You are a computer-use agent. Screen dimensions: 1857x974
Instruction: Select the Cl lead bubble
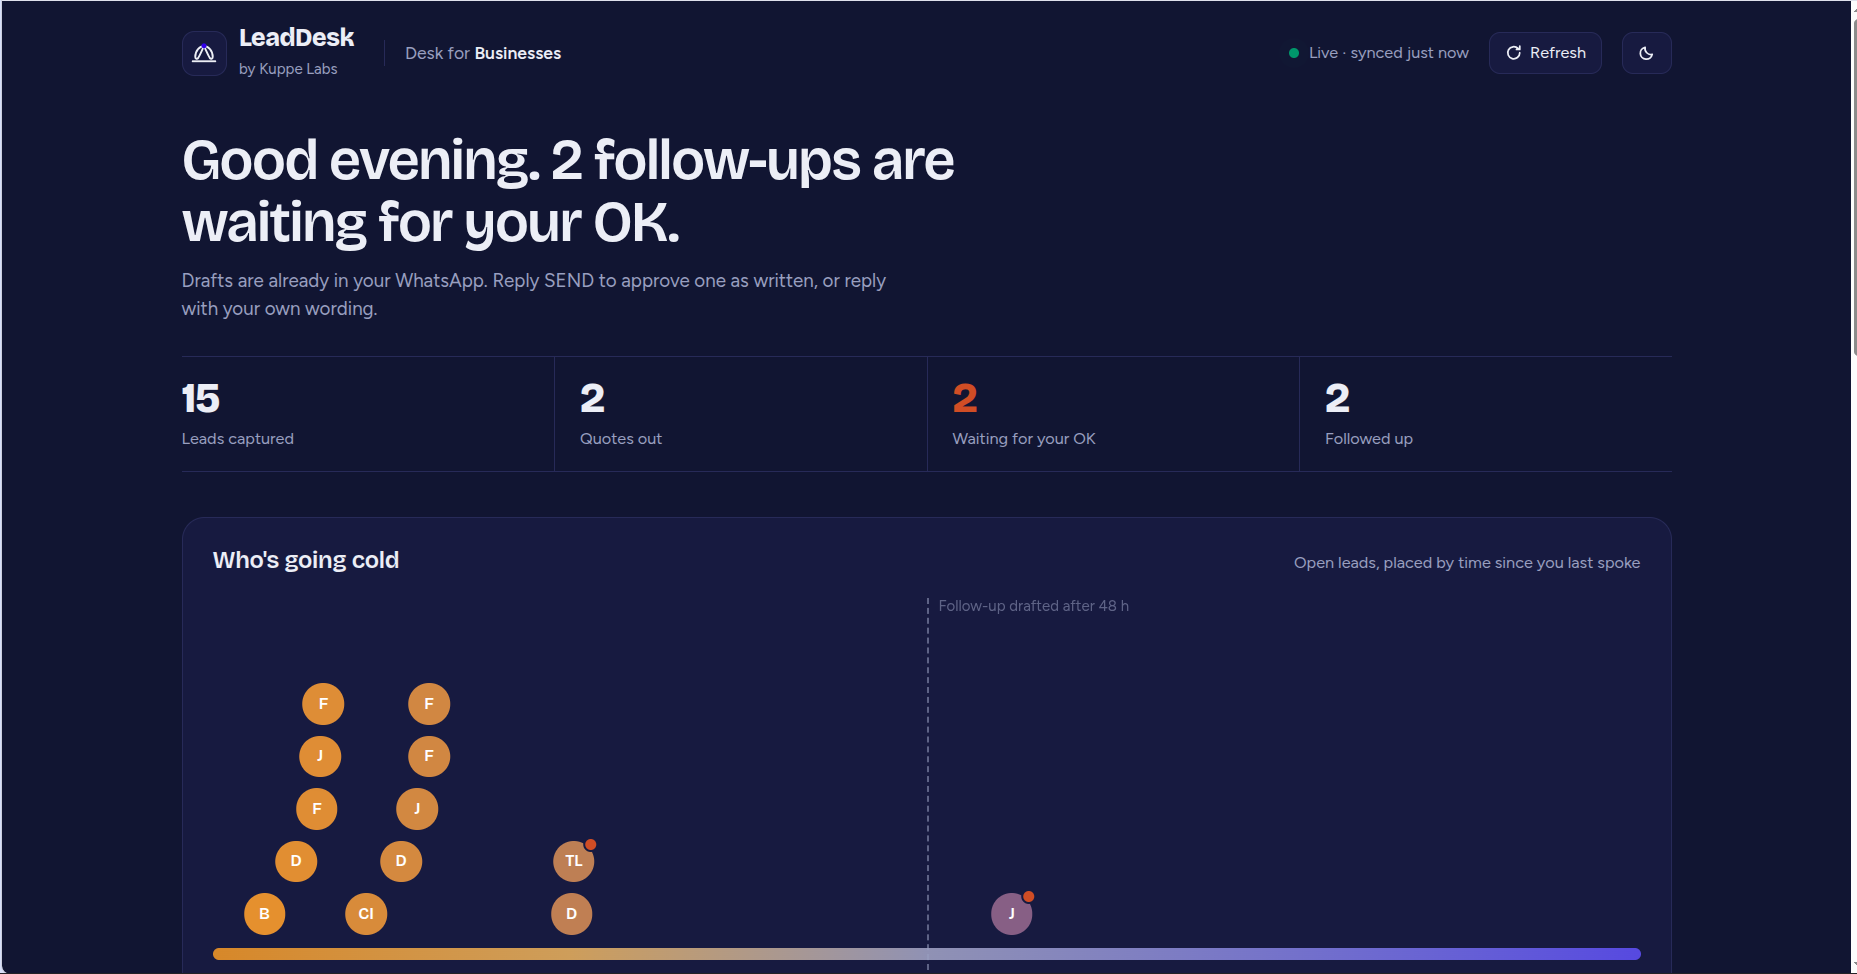[366, 914]
